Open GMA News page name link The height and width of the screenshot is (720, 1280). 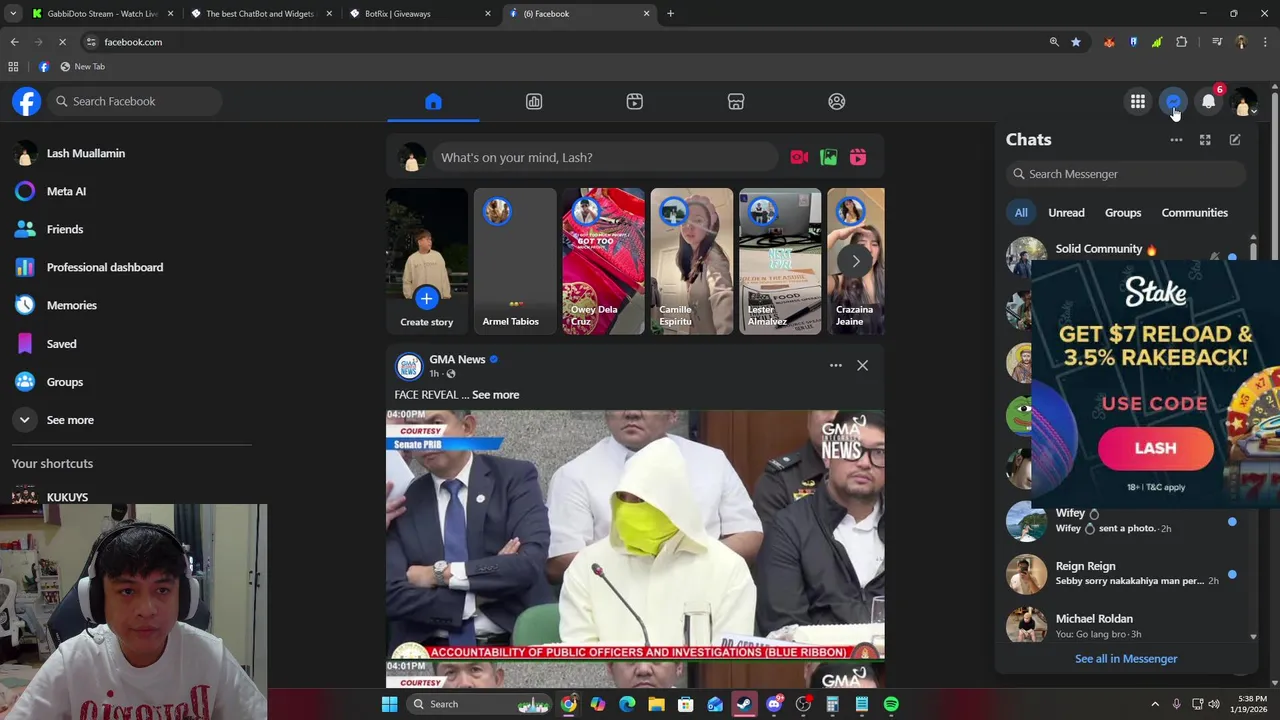pyautogui.click(x=457, y=359)
